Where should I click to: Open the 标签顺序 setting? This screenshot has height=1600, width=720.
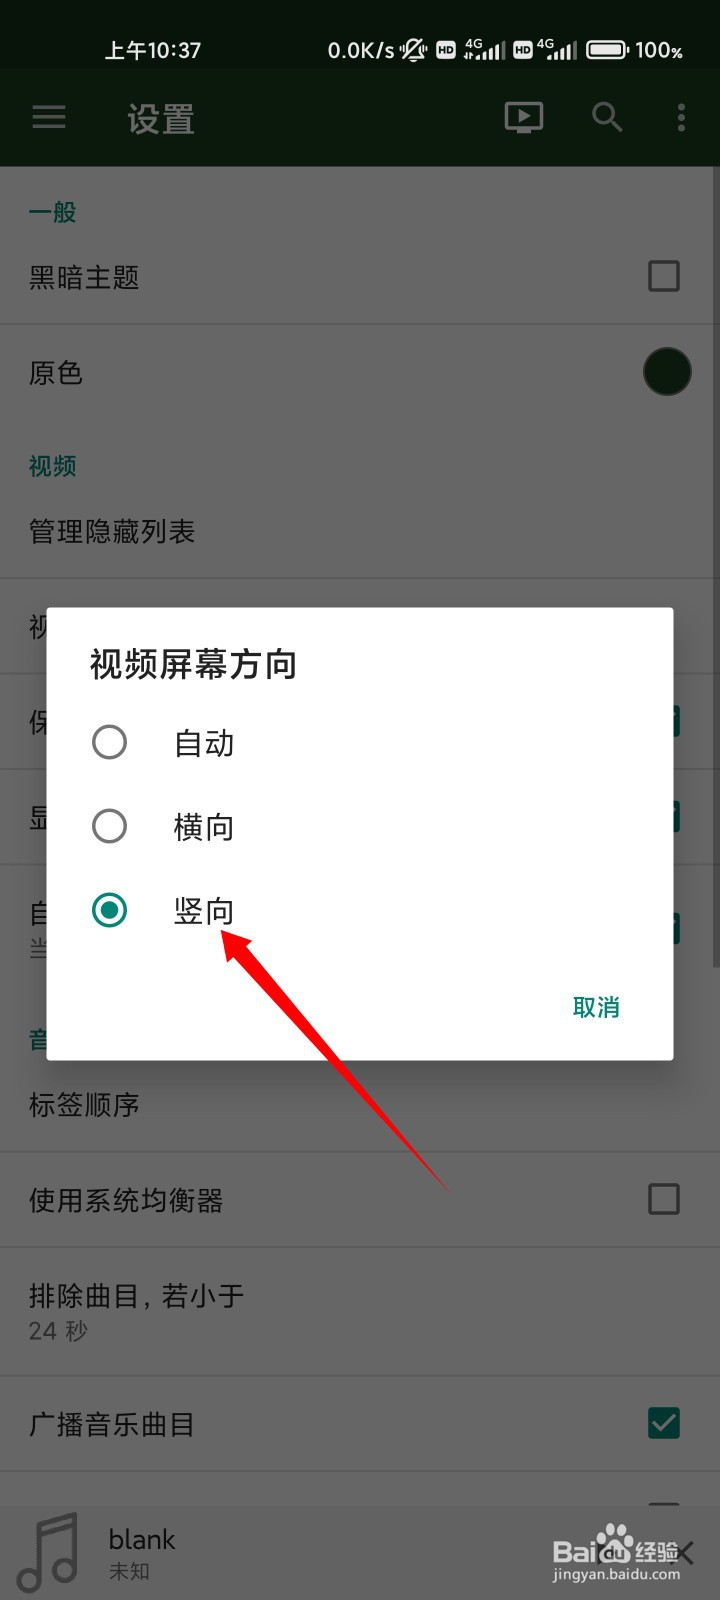(x=359, y=1104)
